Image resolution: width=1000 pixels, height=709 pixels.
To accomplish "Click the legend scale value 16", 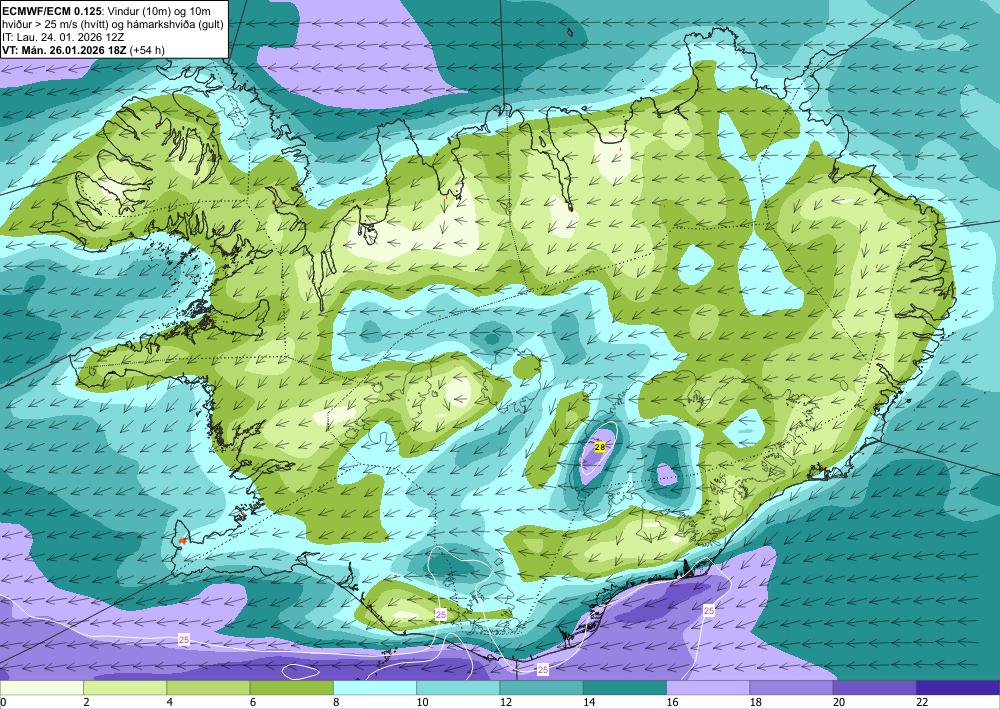I will coord(672,703).
